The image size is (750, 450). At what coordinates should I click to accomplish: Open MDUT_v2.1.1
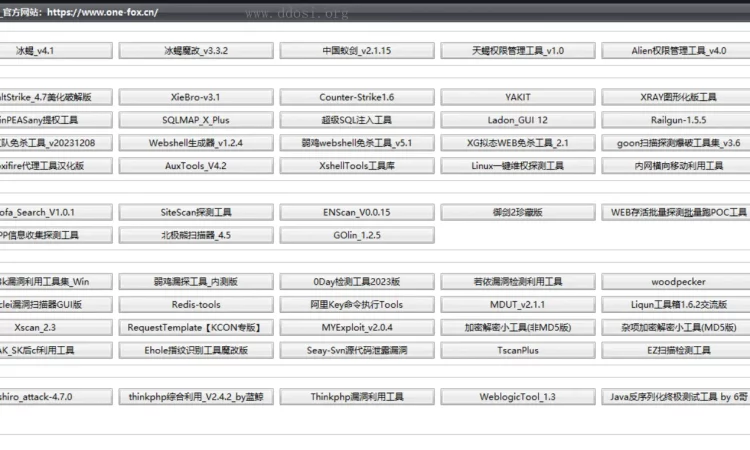pyautogui.click(x=518, y=305)
